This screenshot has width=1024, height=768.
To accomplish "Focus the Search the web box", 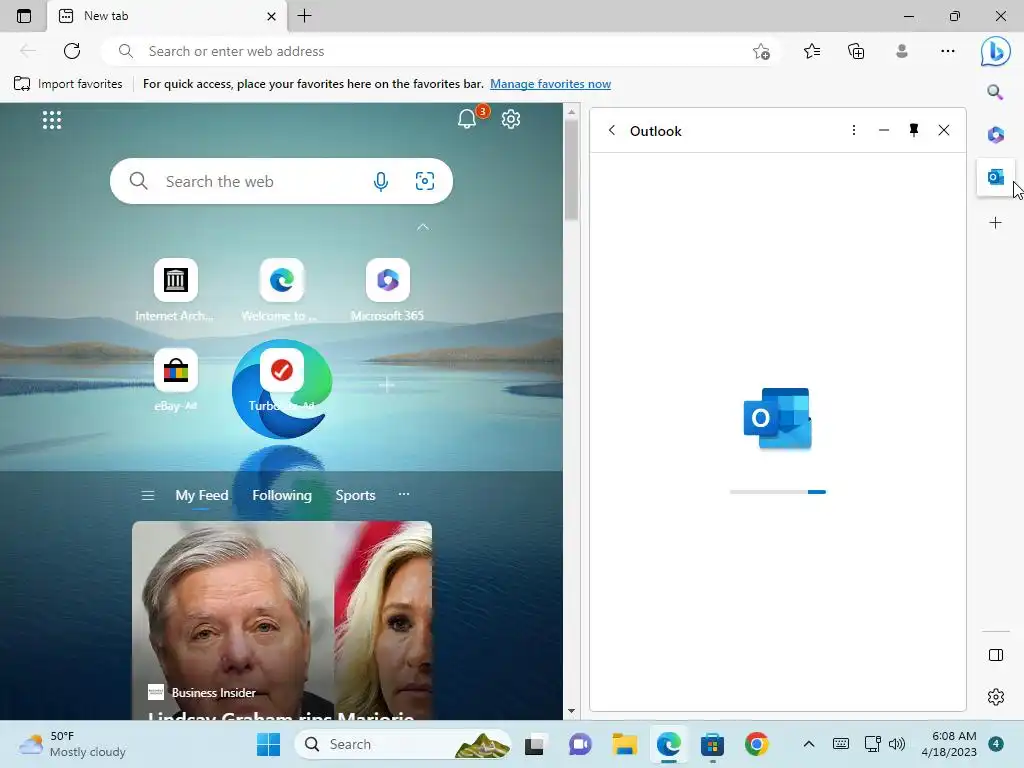I will click(281, 181).
